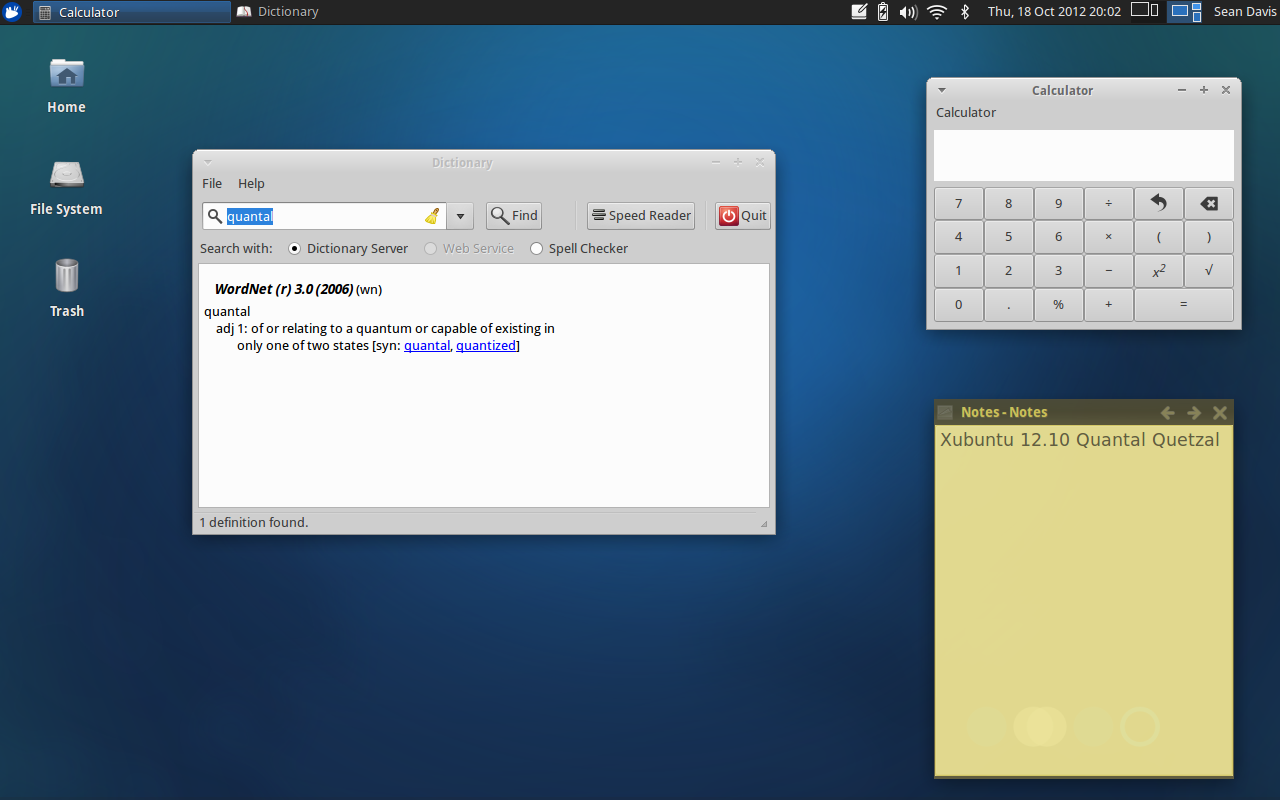Viewport: 1280px width, 800px height.
Task: Open the search history dropdown
Action: 459,216
